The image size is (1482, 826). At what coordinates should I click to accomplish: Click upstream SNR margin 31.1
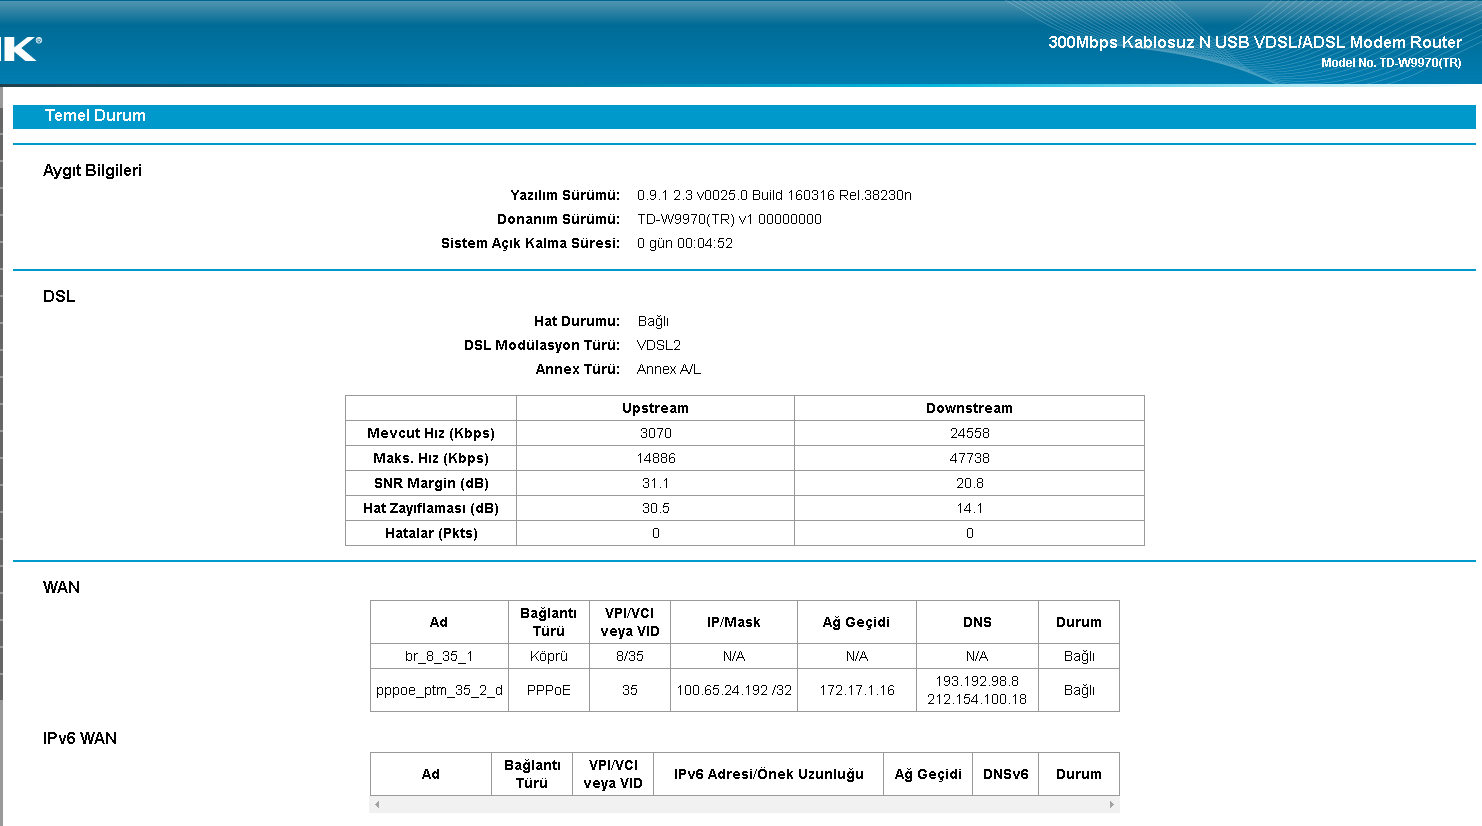[x=656, y=483]
